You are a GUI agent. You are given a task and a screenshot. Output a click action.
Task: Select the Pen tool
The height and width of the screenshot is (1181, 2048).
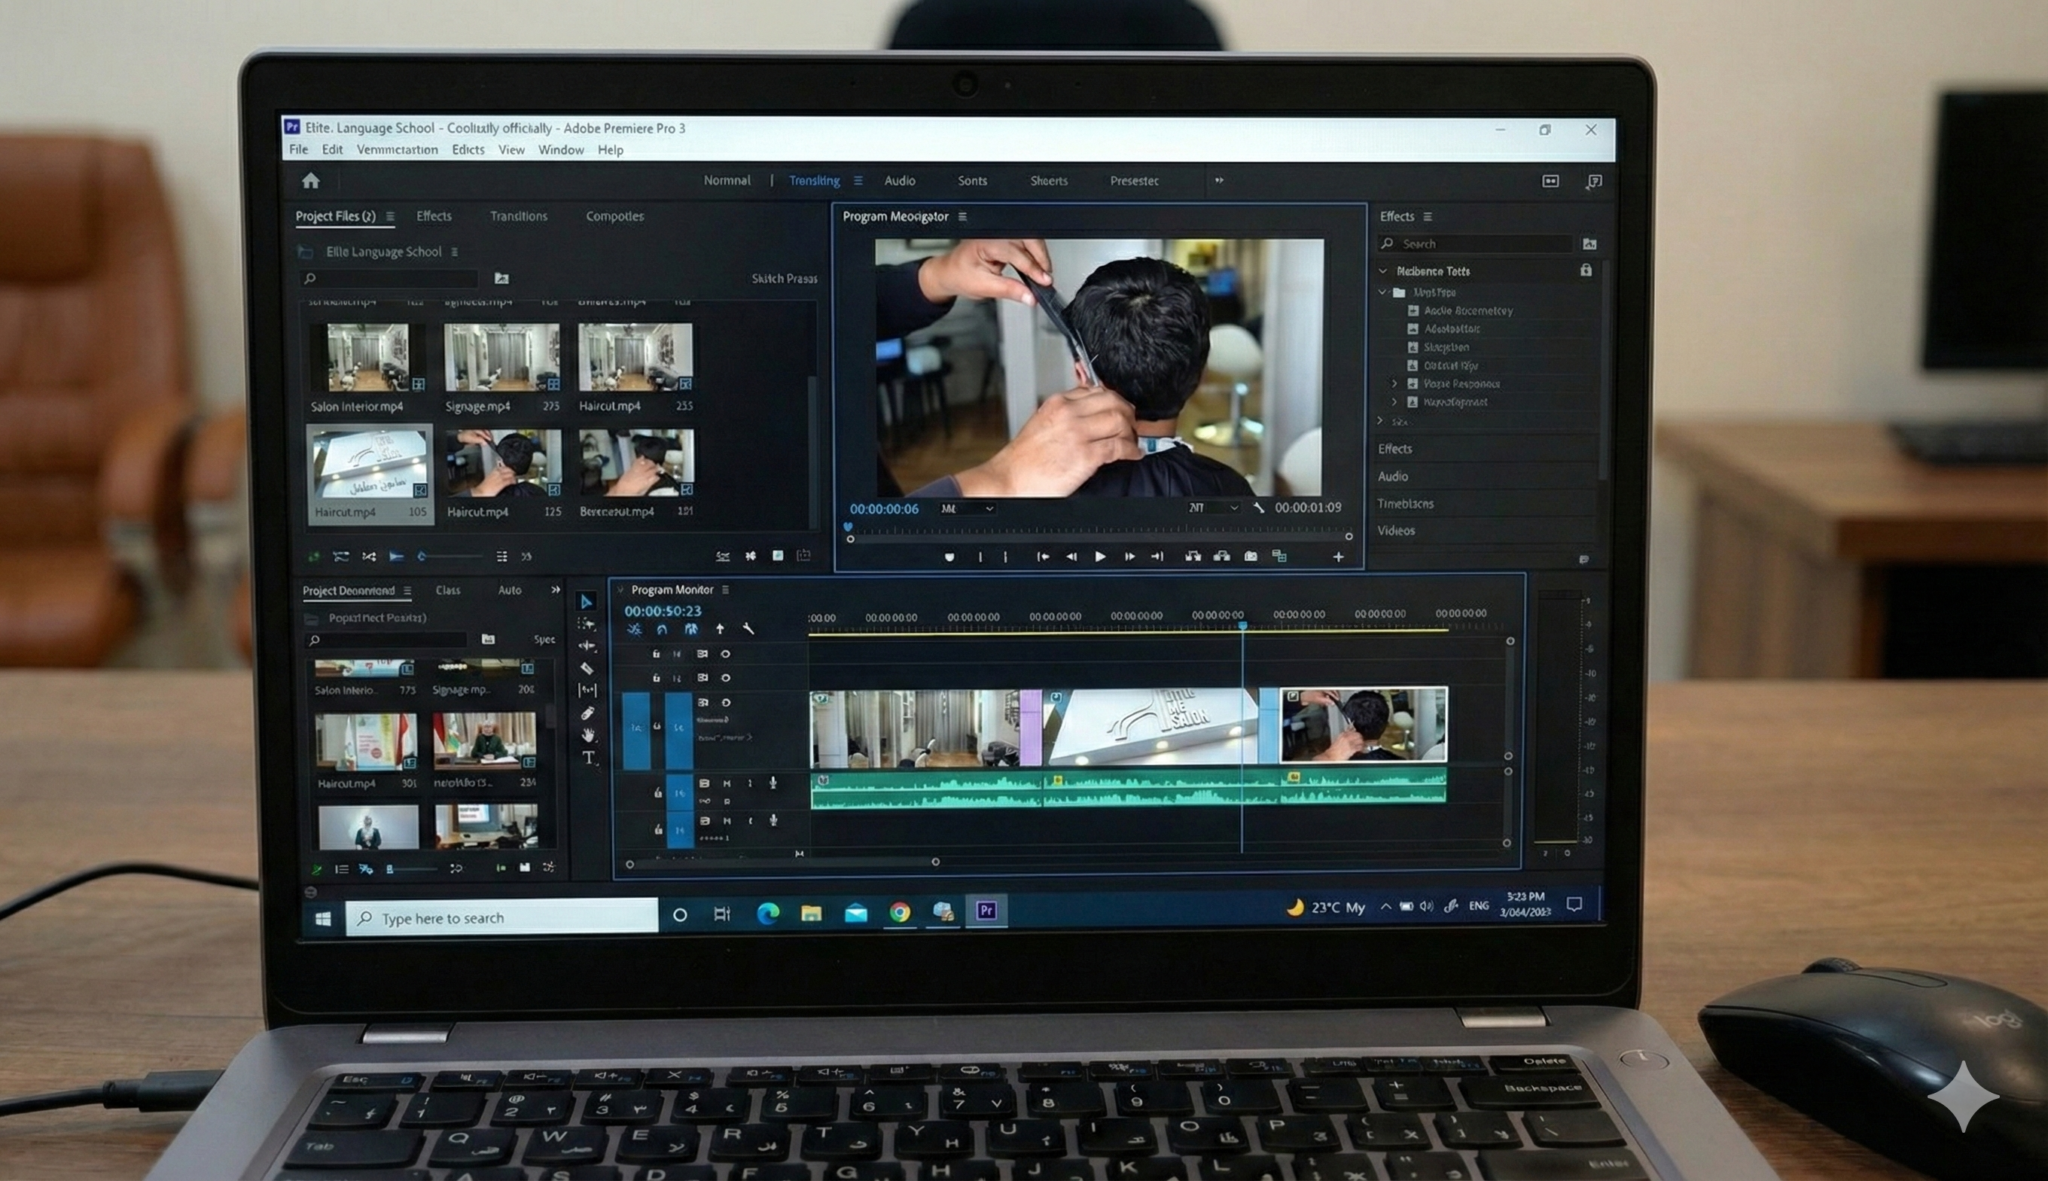[587, 713]
